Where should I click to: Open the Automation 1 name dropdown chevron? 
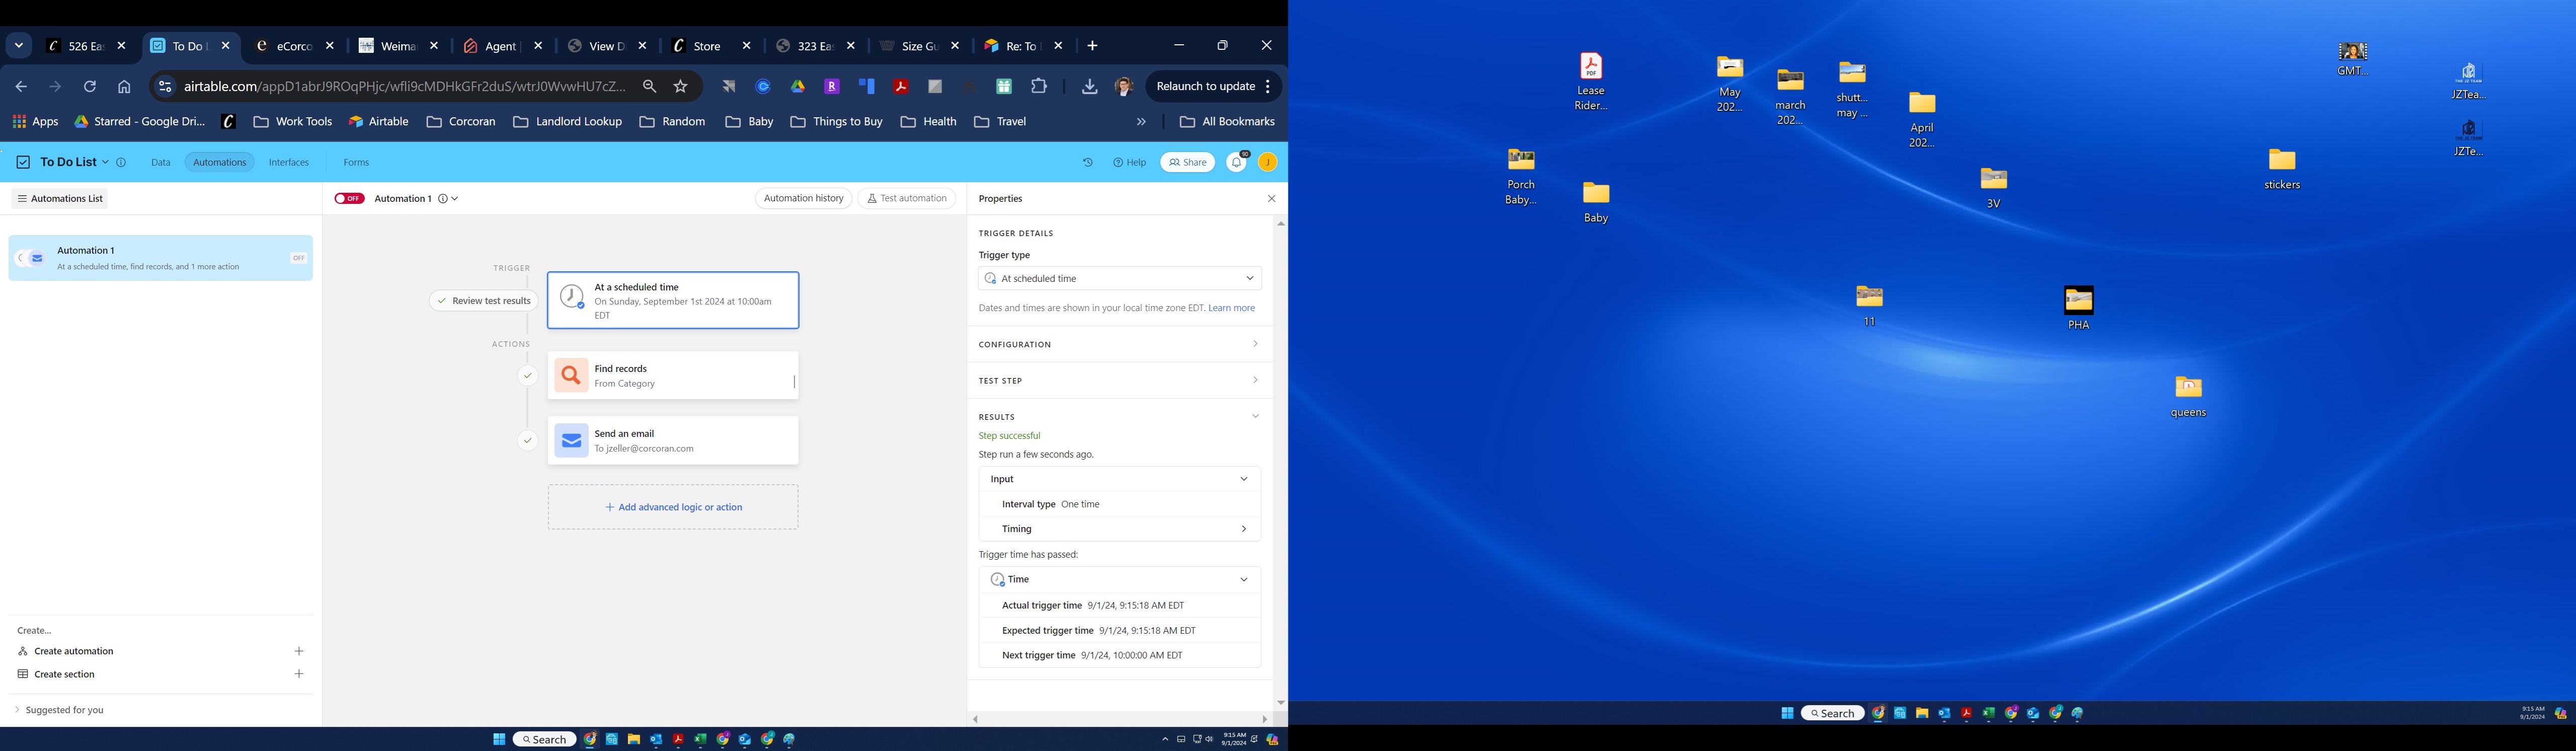[455, 199]
